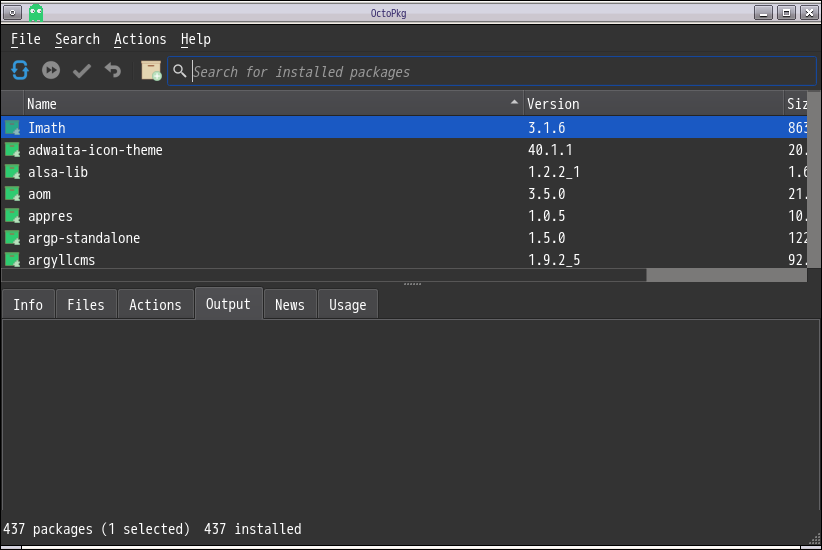Click the commit checkmark icon
Viewport: 822px width, 550px height.
82,70
